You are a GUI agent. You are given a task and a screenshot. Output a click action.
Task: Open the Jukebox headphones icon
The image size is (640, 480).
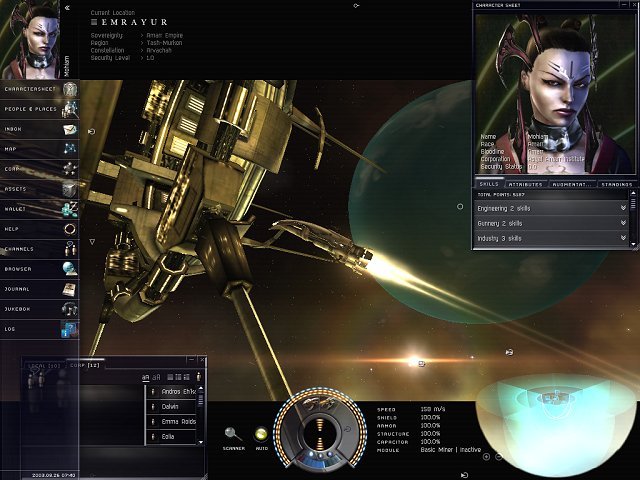point(69,309)
